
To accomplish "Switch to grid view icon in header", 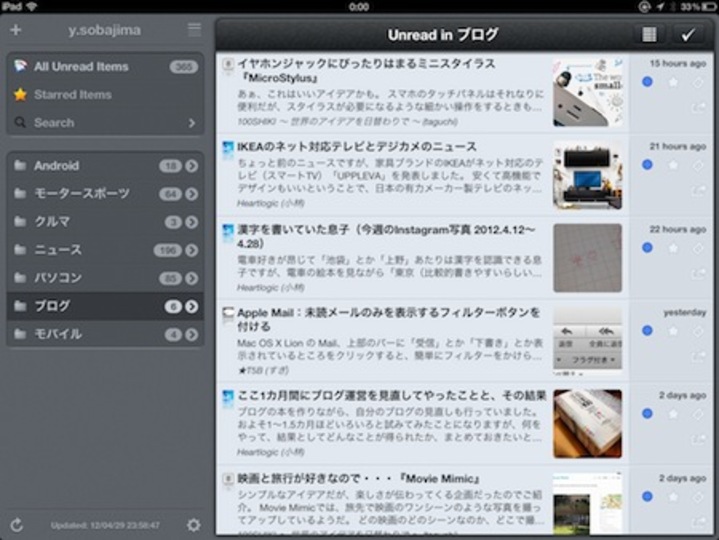I will coord(649,35).
